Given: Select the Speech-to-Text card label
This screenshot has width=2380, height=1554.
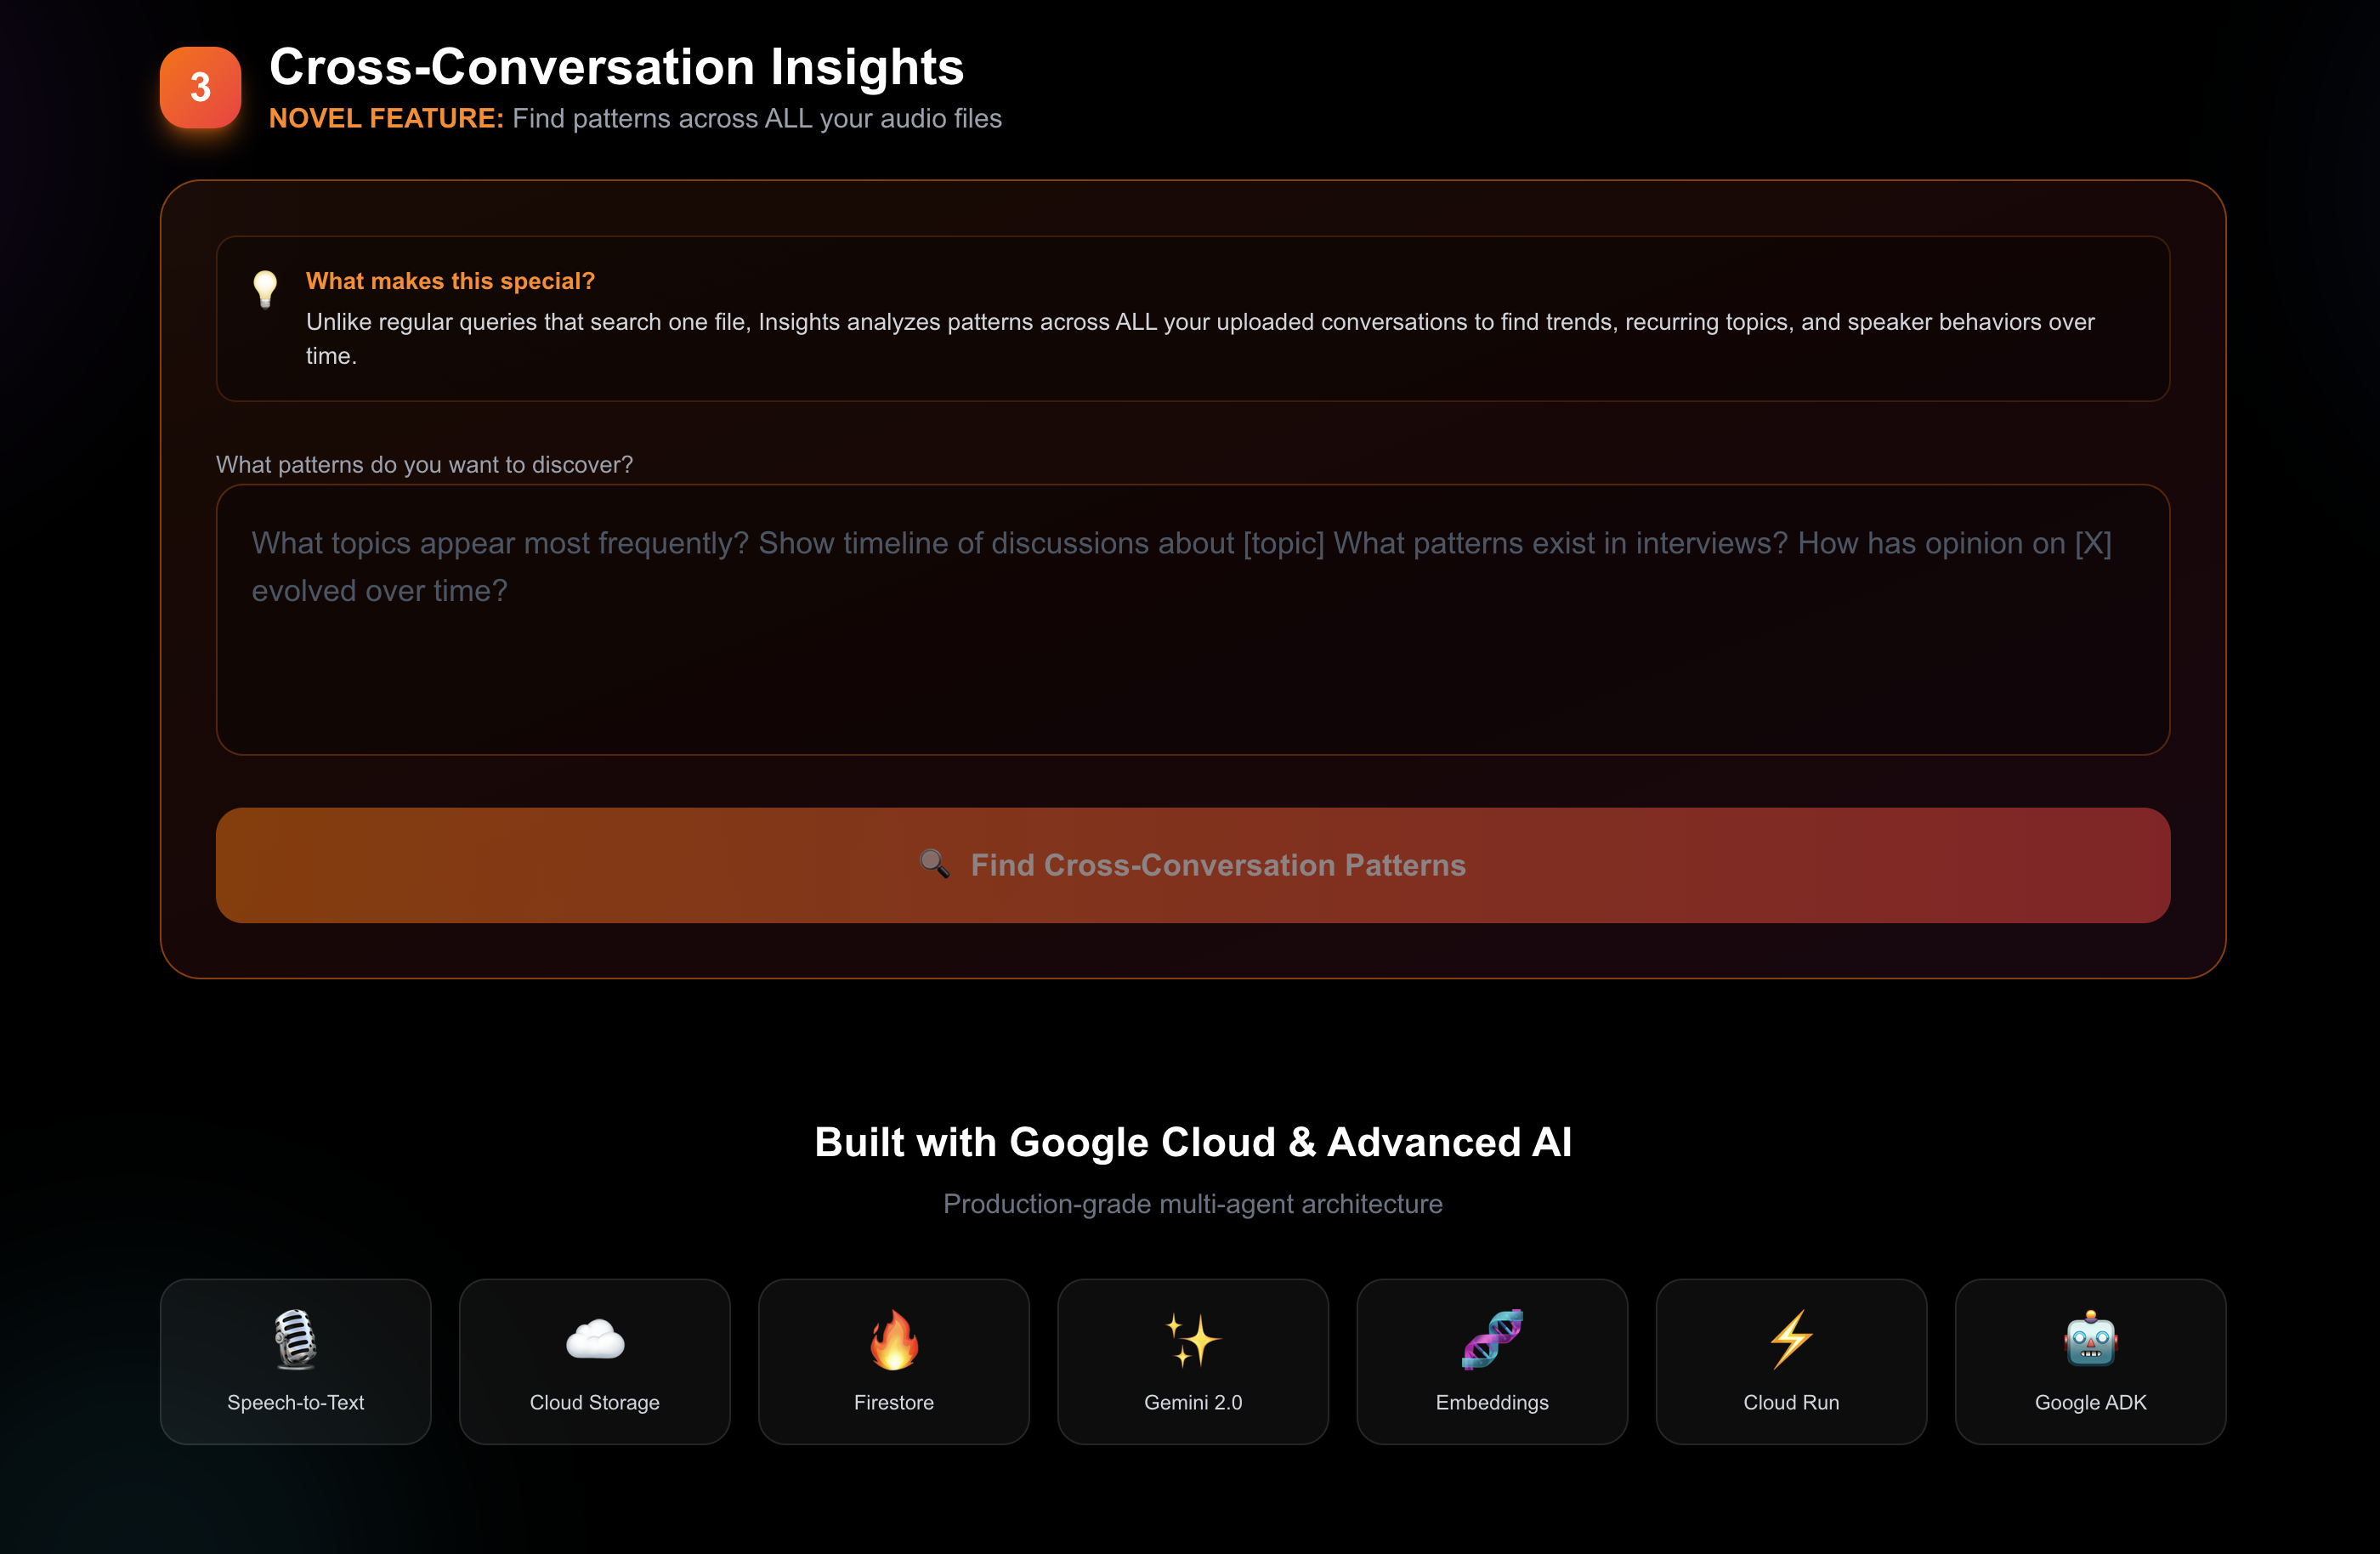Looking at the screenshot, I should coord(295,1402).
